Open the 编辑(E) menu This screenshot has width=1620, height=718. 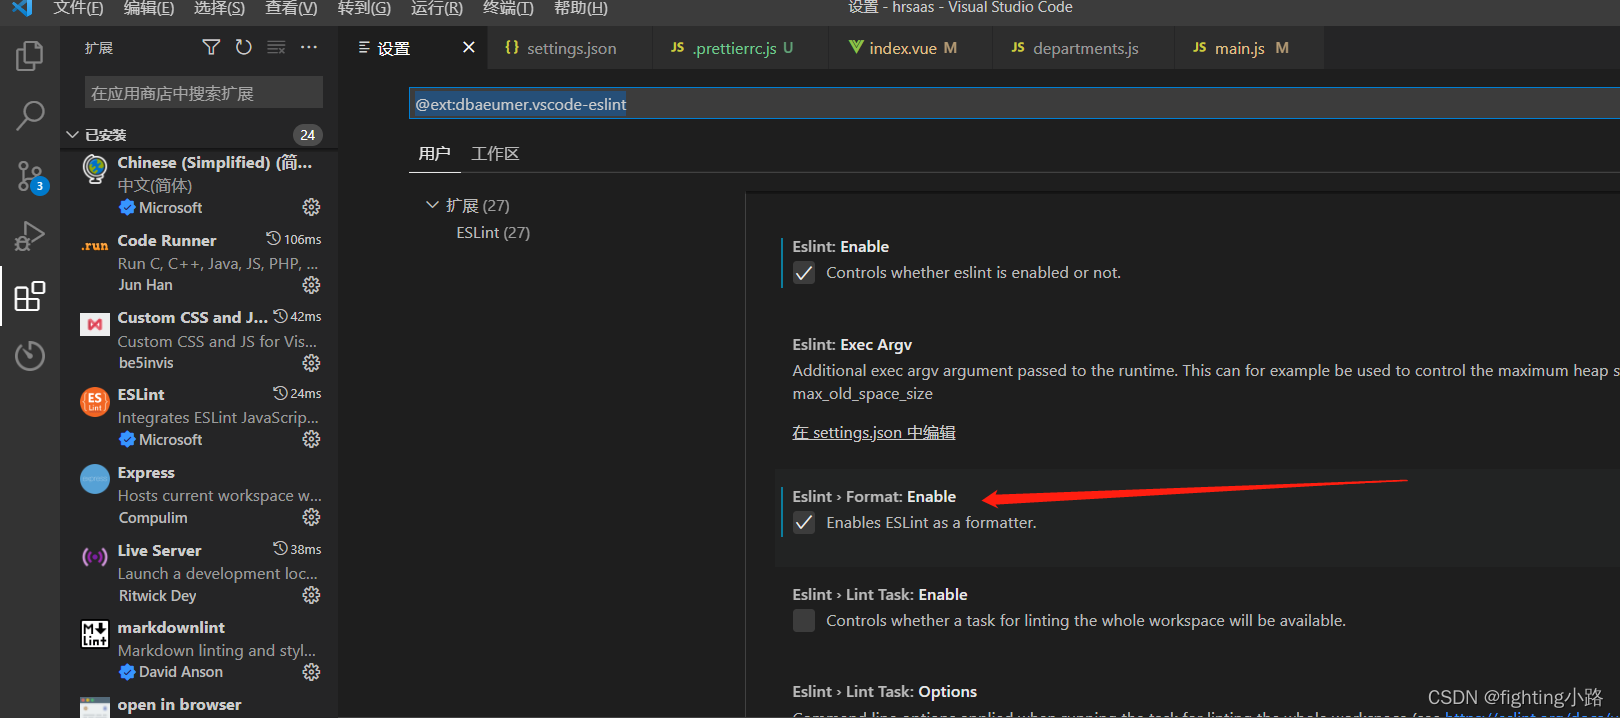pyautogui.click(x=149, y=8)
